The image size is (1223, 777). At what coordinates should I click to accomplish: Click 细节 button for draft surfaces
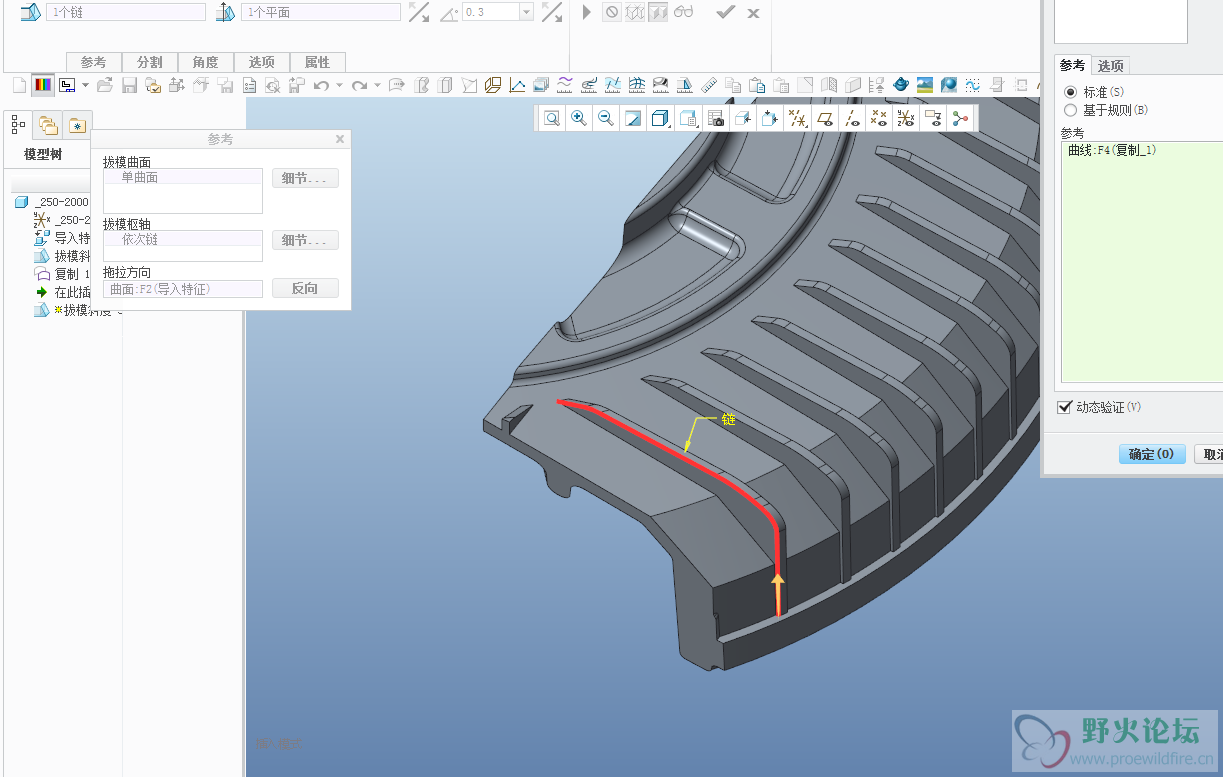pyautogui.click(x=305, y=179)
